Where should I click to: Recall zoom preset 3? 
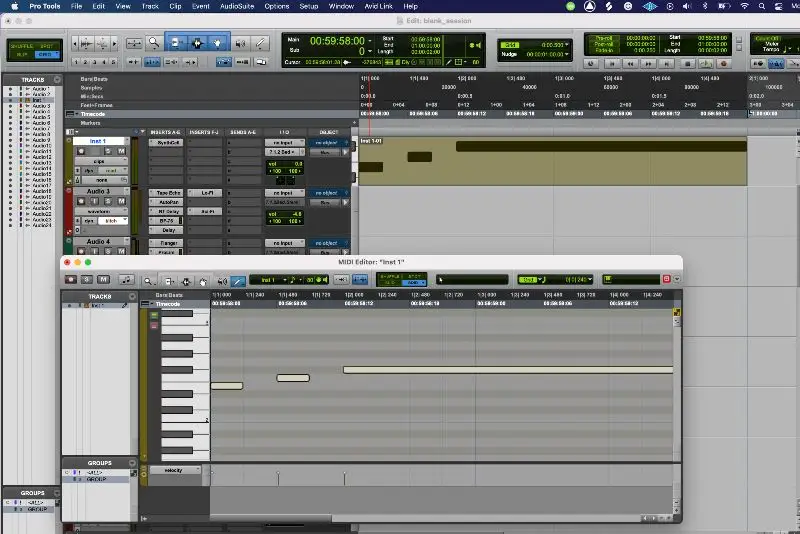[94, 62]
